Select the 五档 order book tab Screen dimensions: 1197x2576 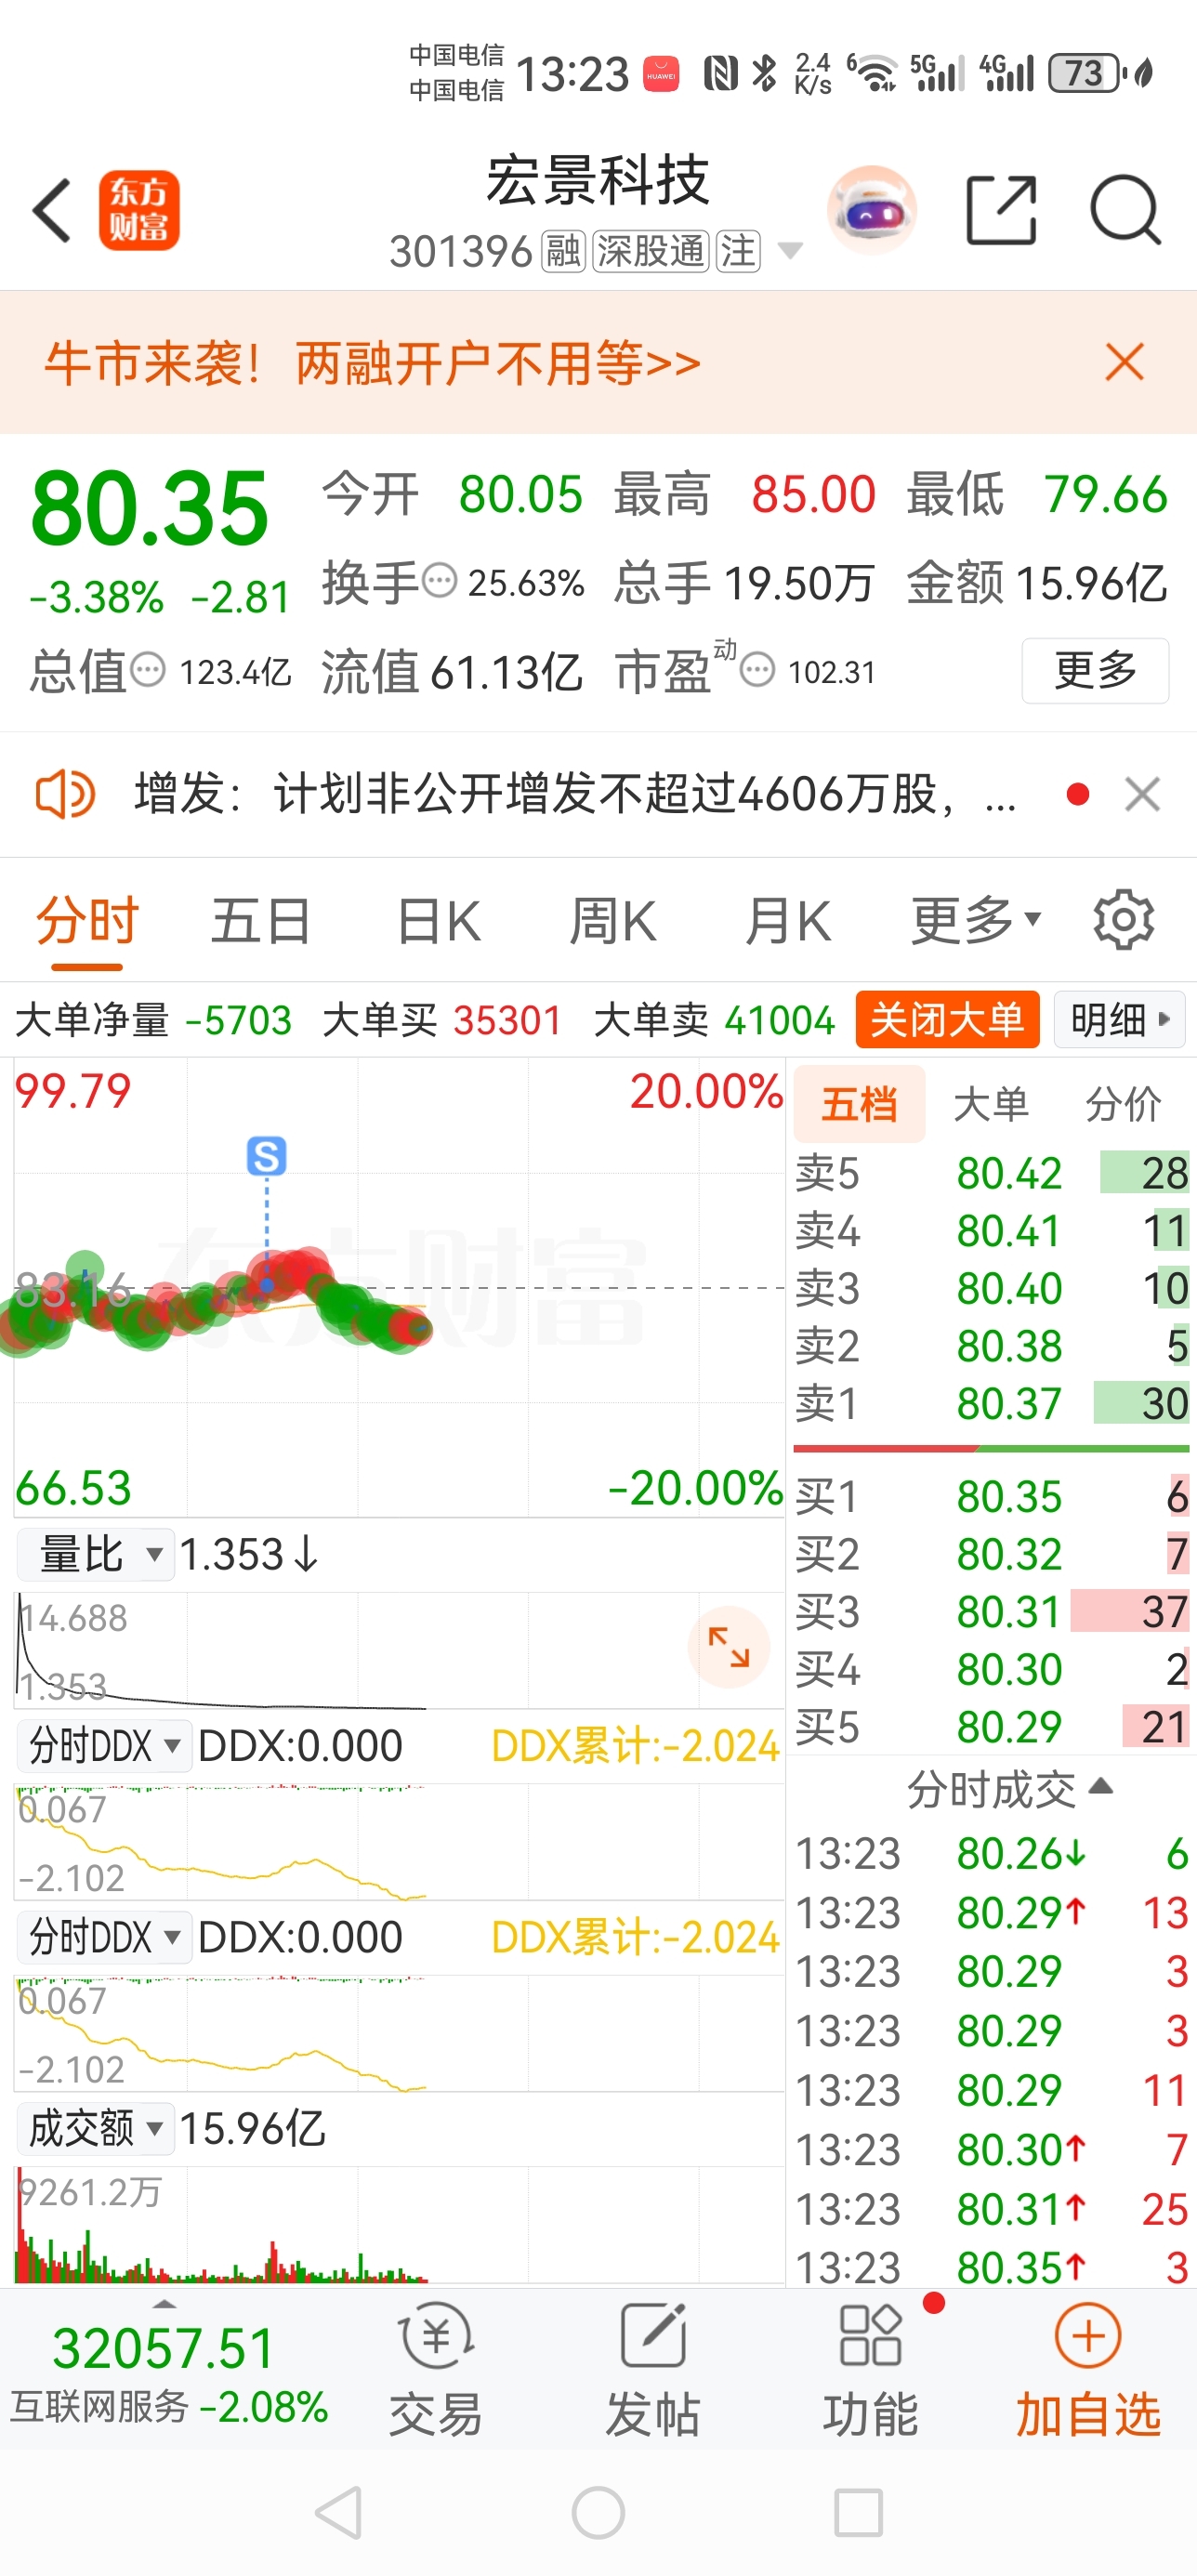coord(859,1105)
